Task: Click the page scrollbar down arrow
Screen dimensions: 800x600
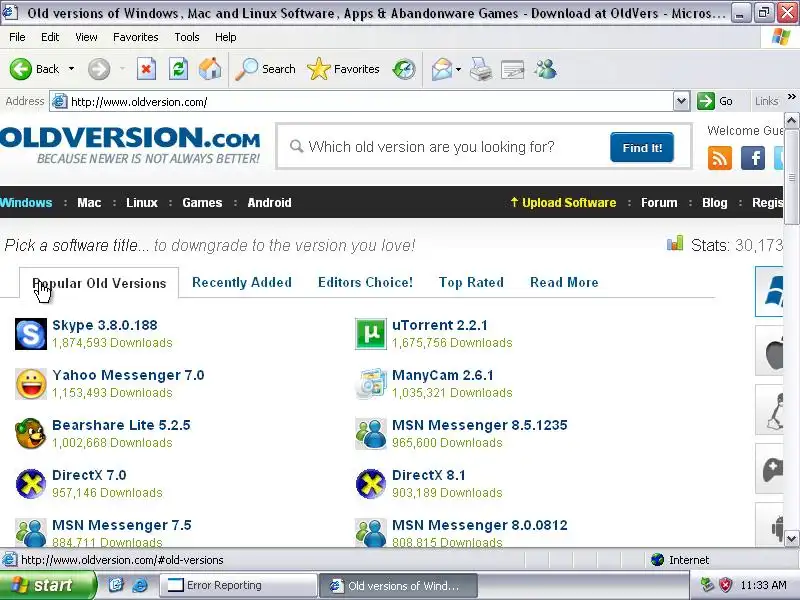Action: click(791, 538)
